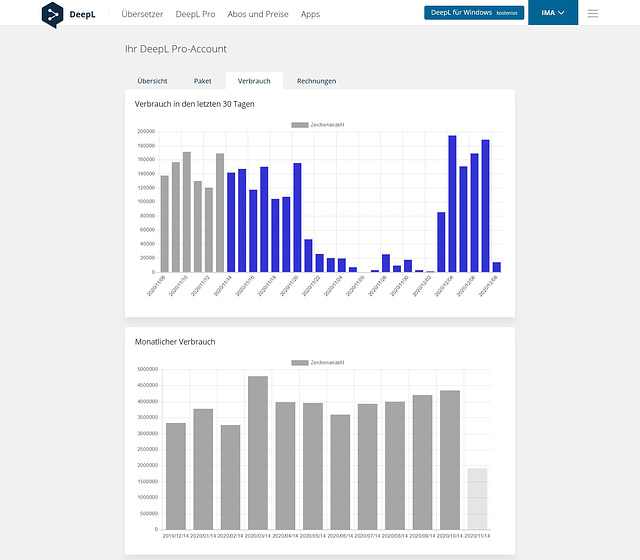
Task: Click the light 2020/11/14 monthly bar
Action: (x=477, y=499)
